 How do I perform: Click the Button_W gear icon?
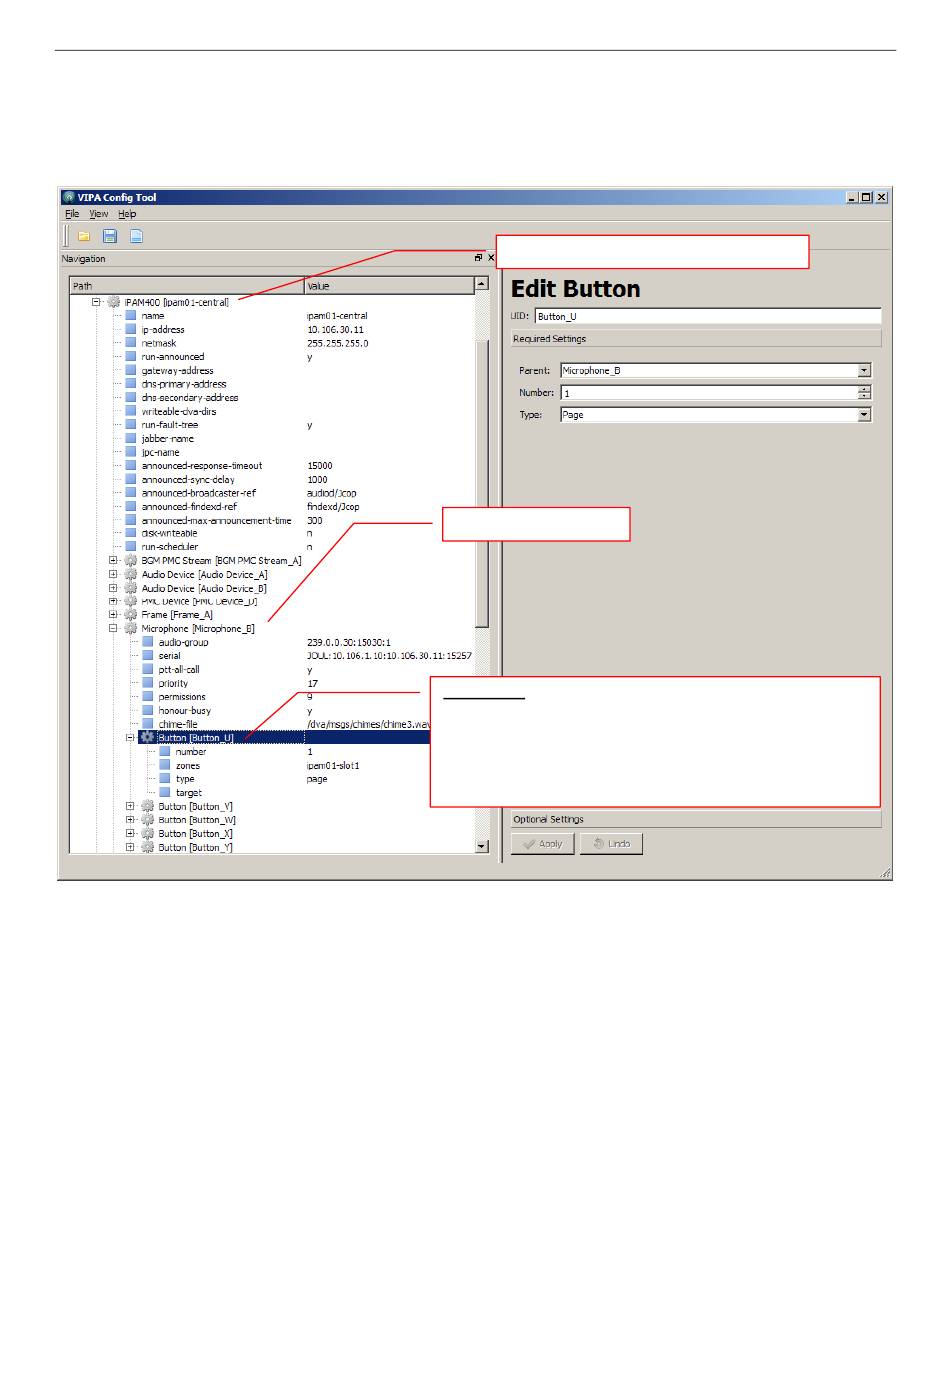pos(148,820)
